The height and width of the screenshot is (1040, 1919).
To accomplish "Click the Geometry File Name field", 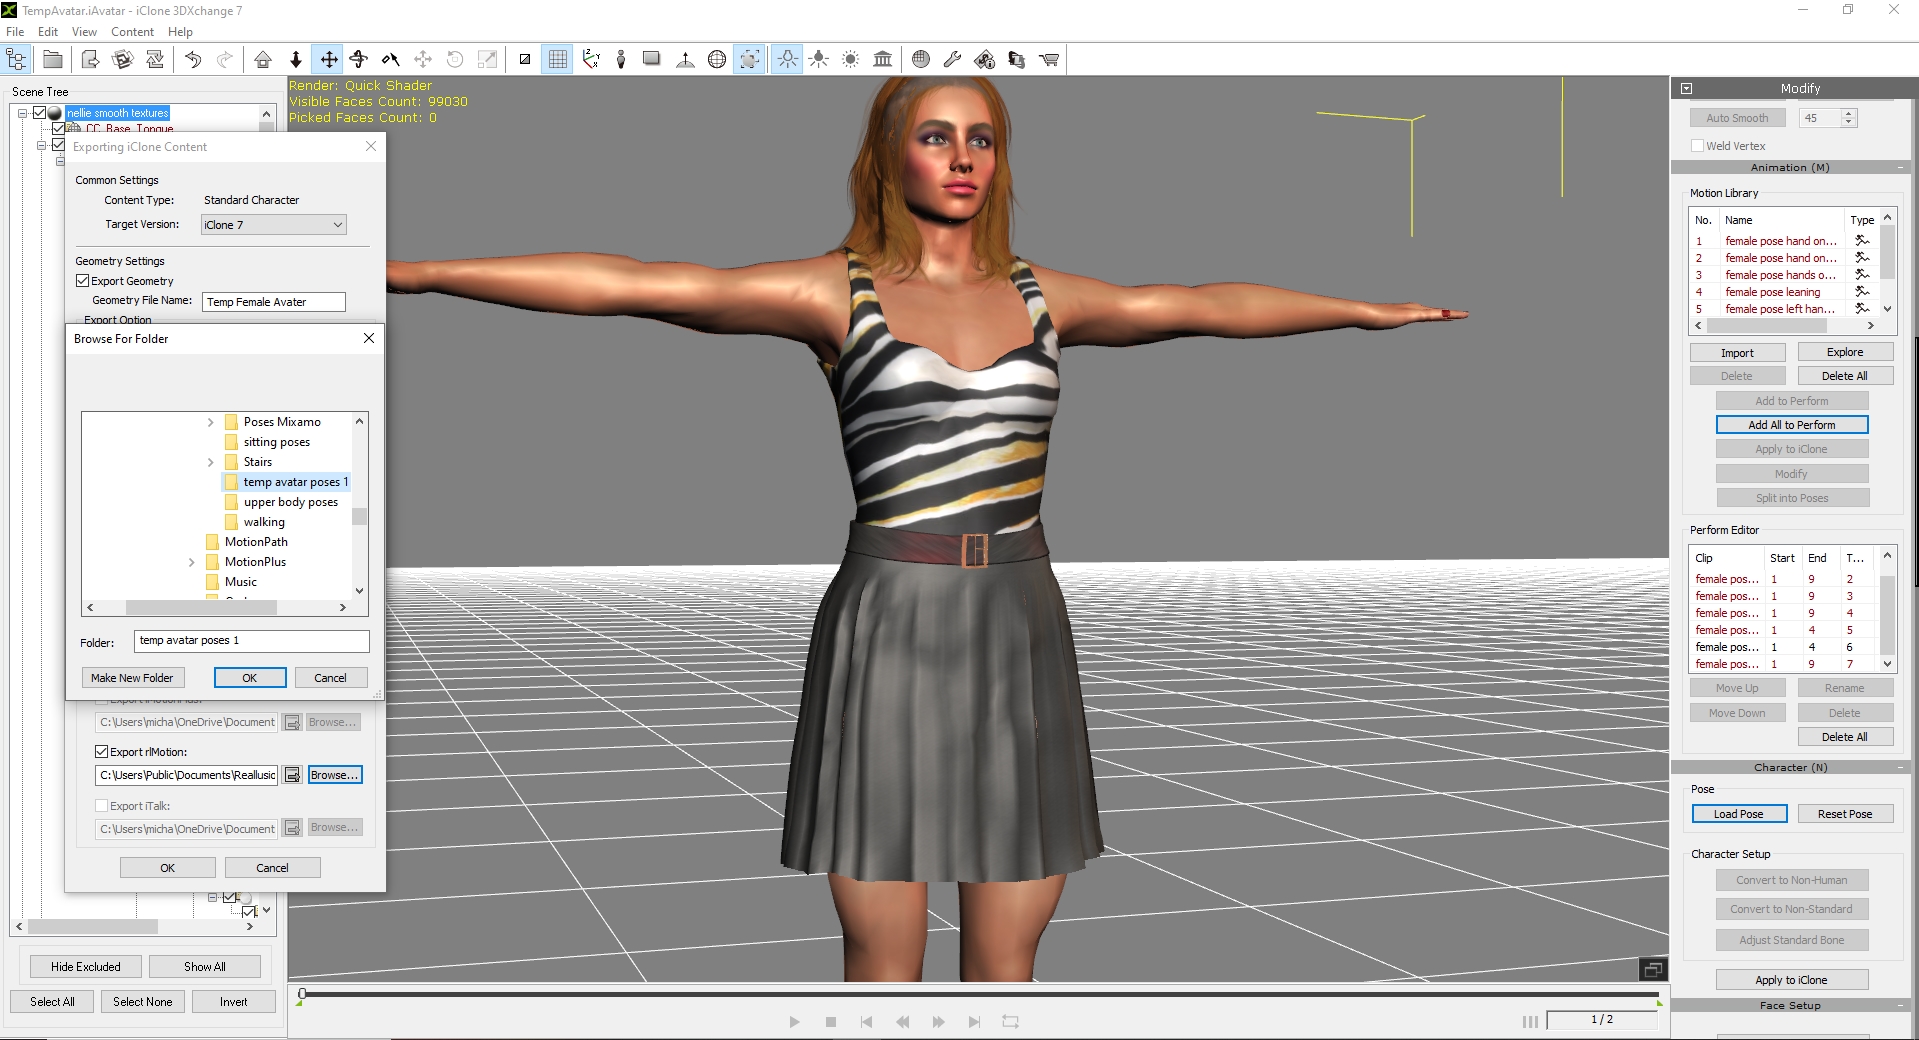I will (x=273, y=302).
